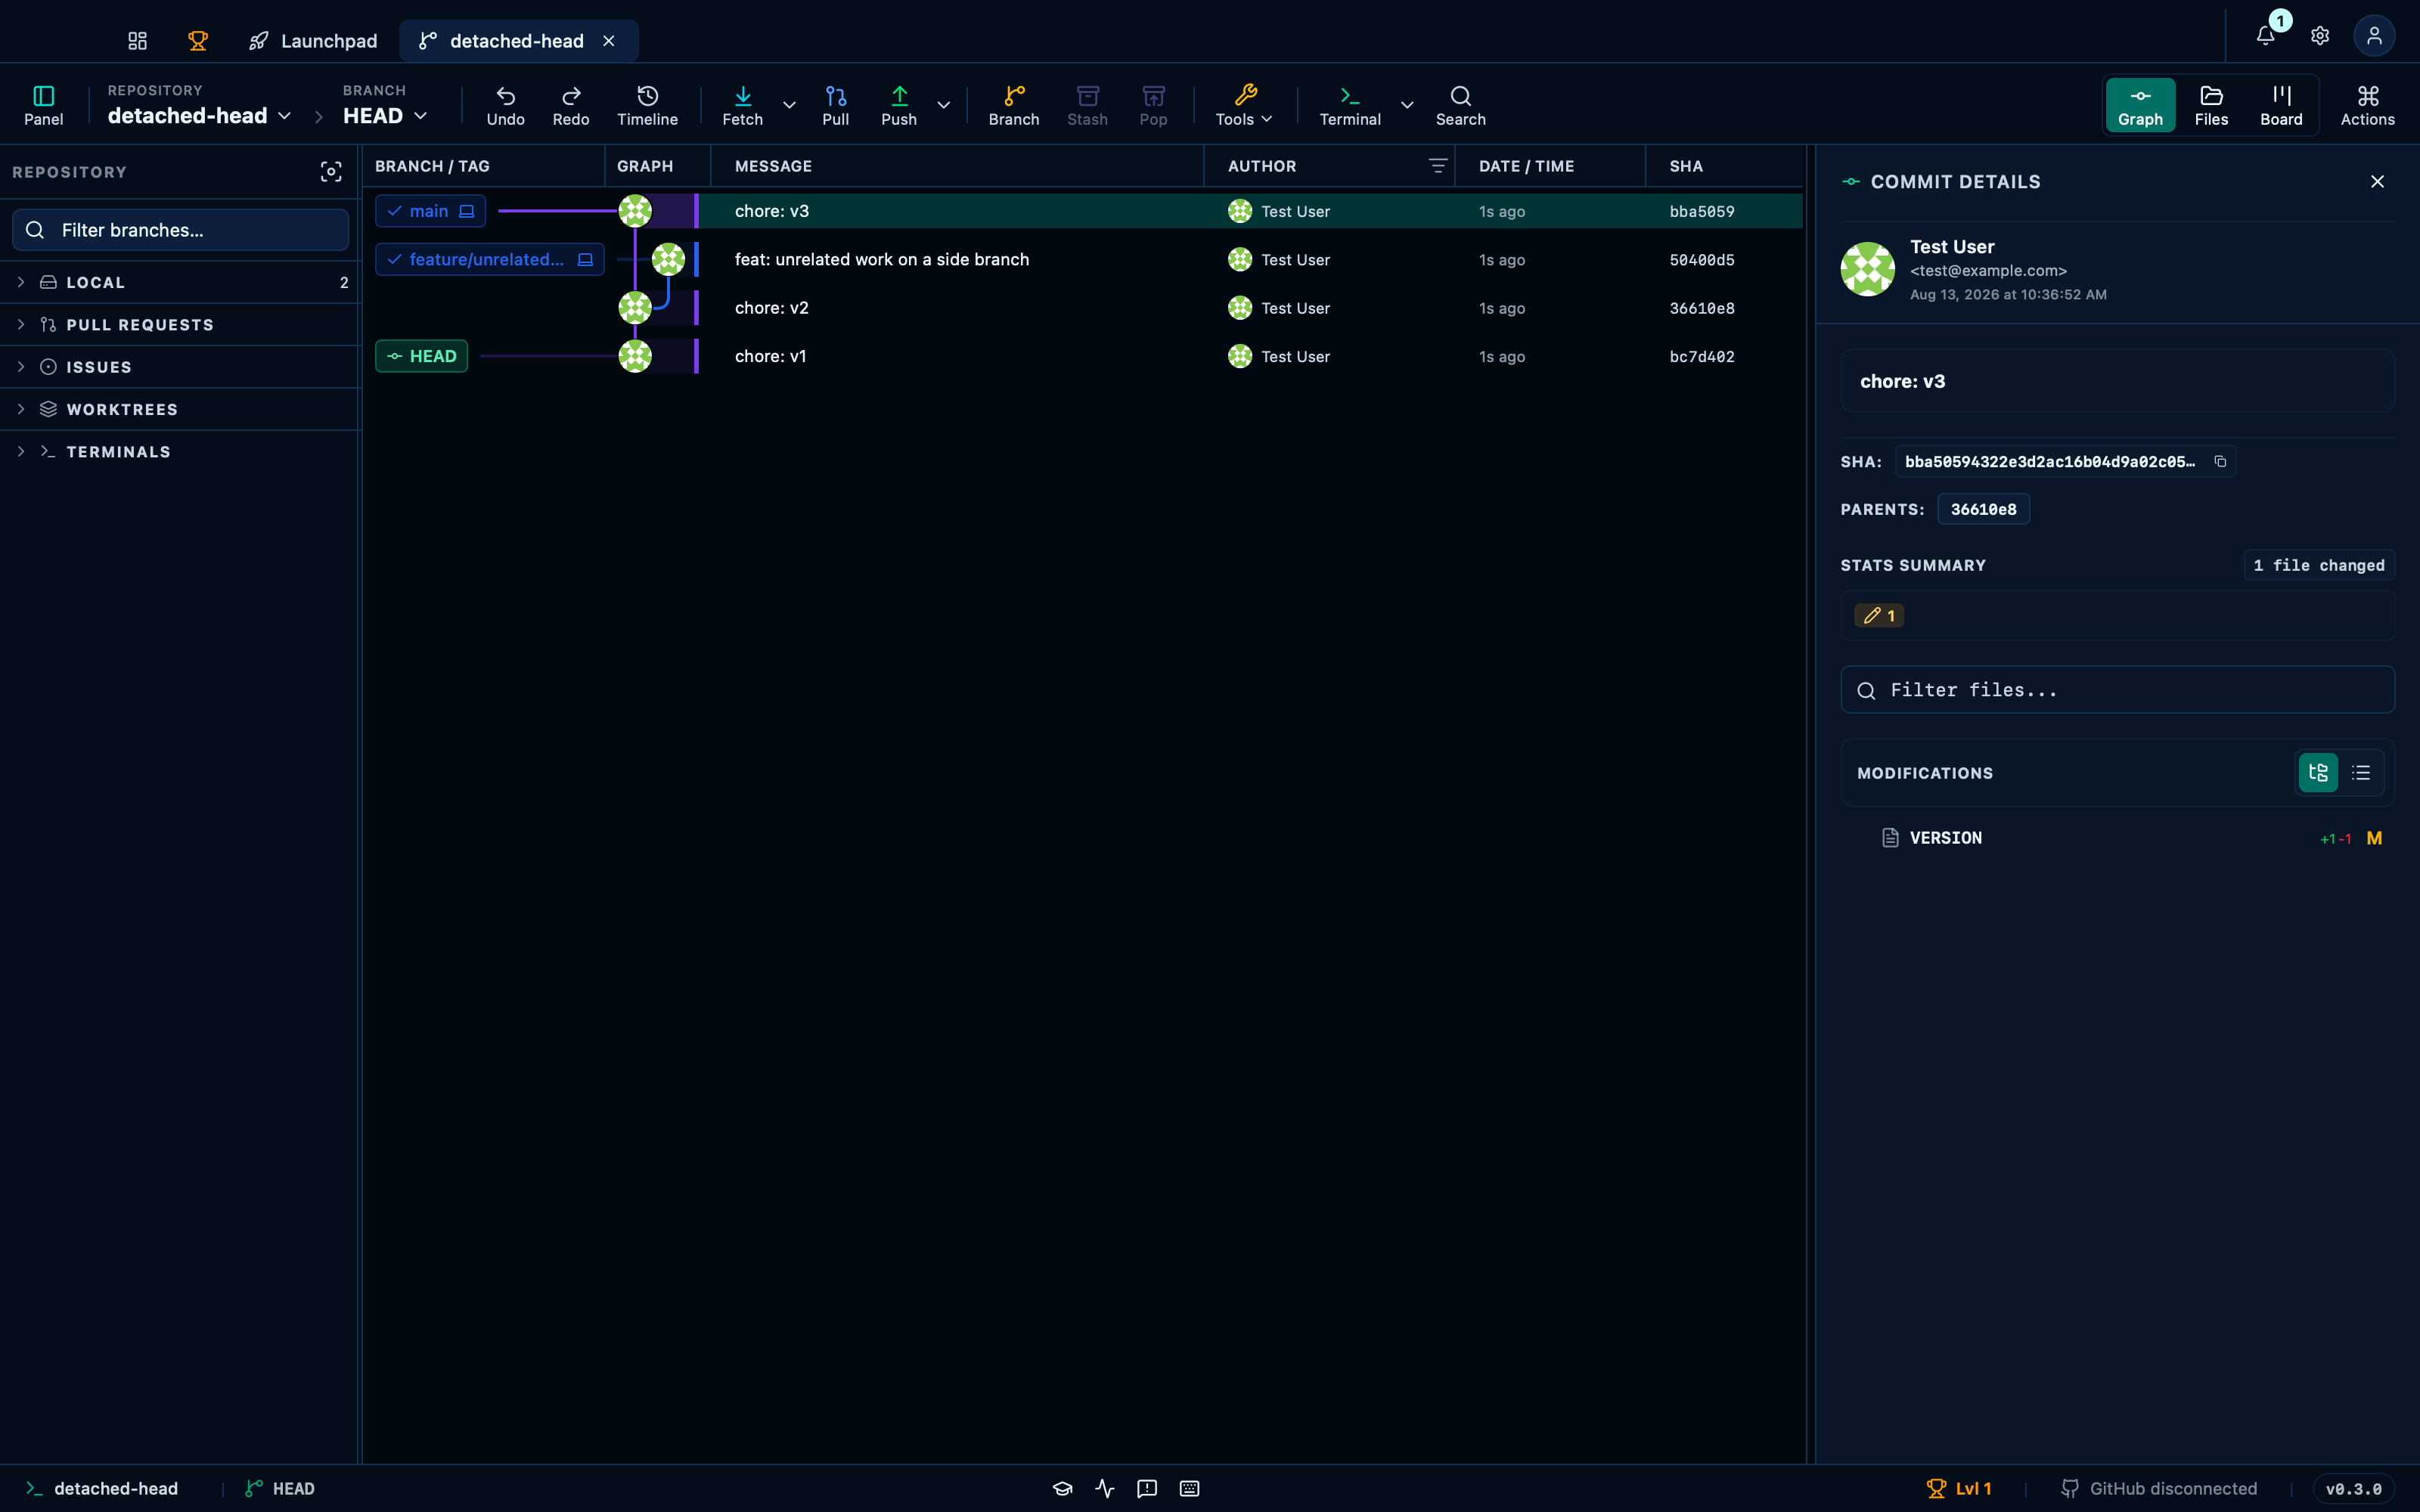Open the dashboard grid icon

click(x=137, y=41)
